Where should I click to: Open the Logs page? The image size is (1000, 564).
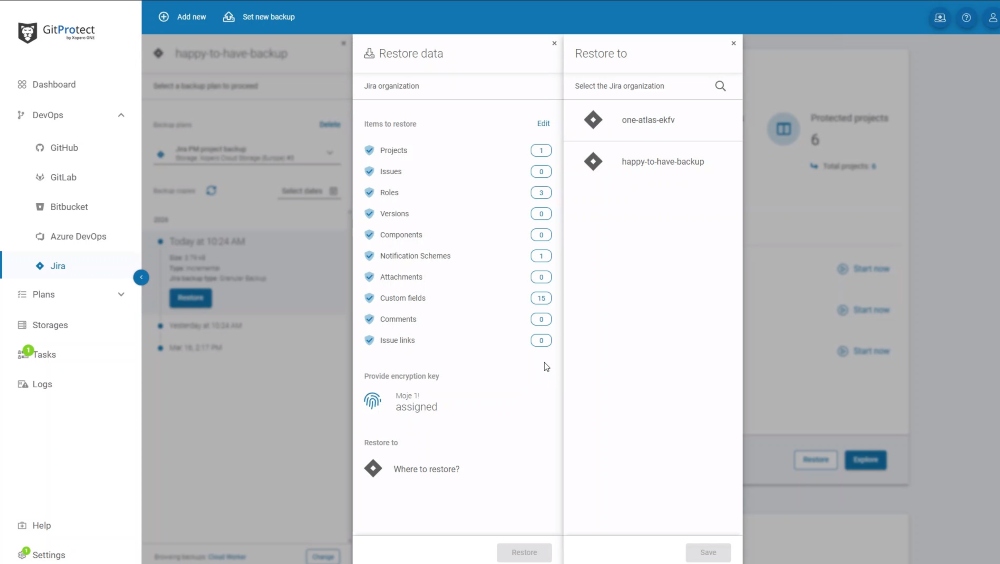click(x=42, y=384)
